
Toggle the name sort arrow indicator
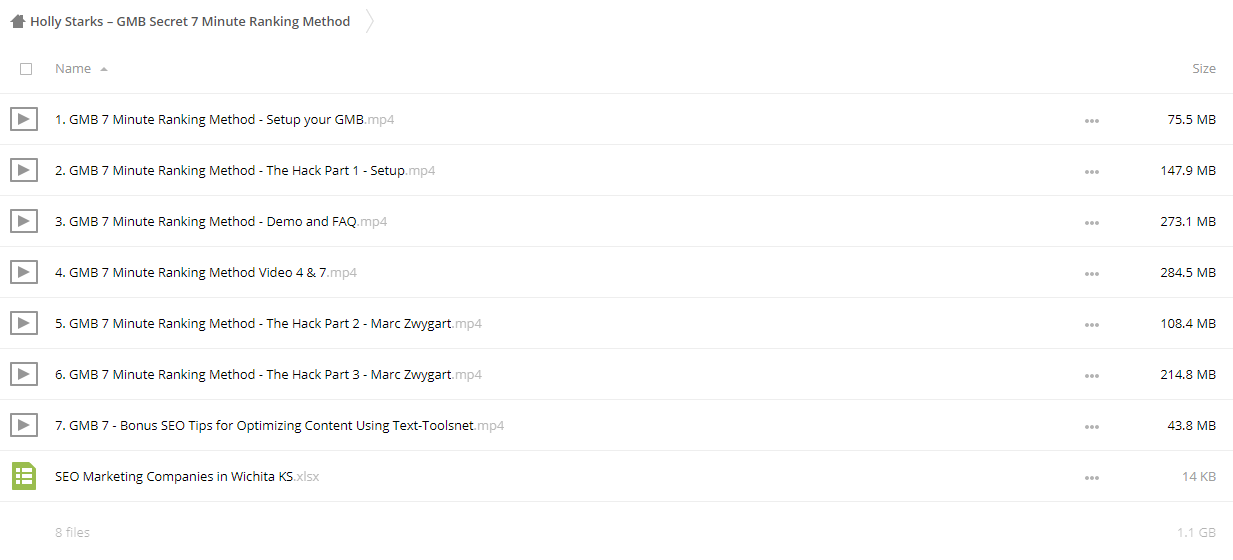tap(104, 69)
